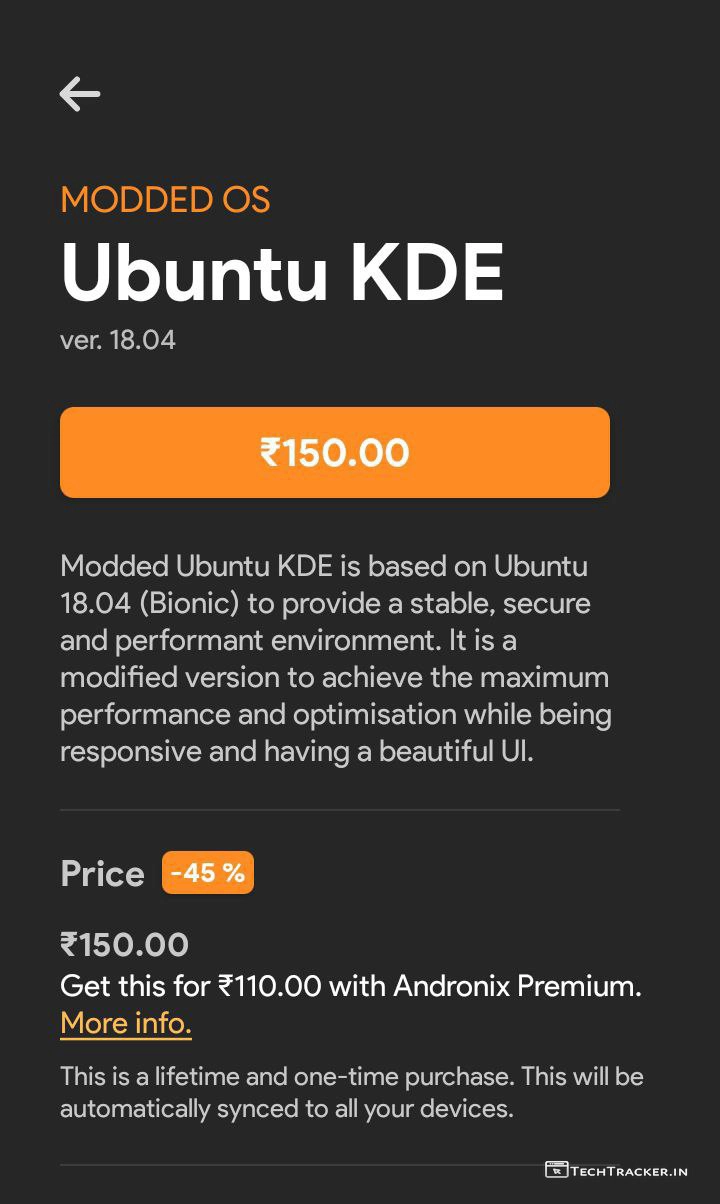
Task: Click the divider line below the purchase note
Action: [x=300, y=1165]
